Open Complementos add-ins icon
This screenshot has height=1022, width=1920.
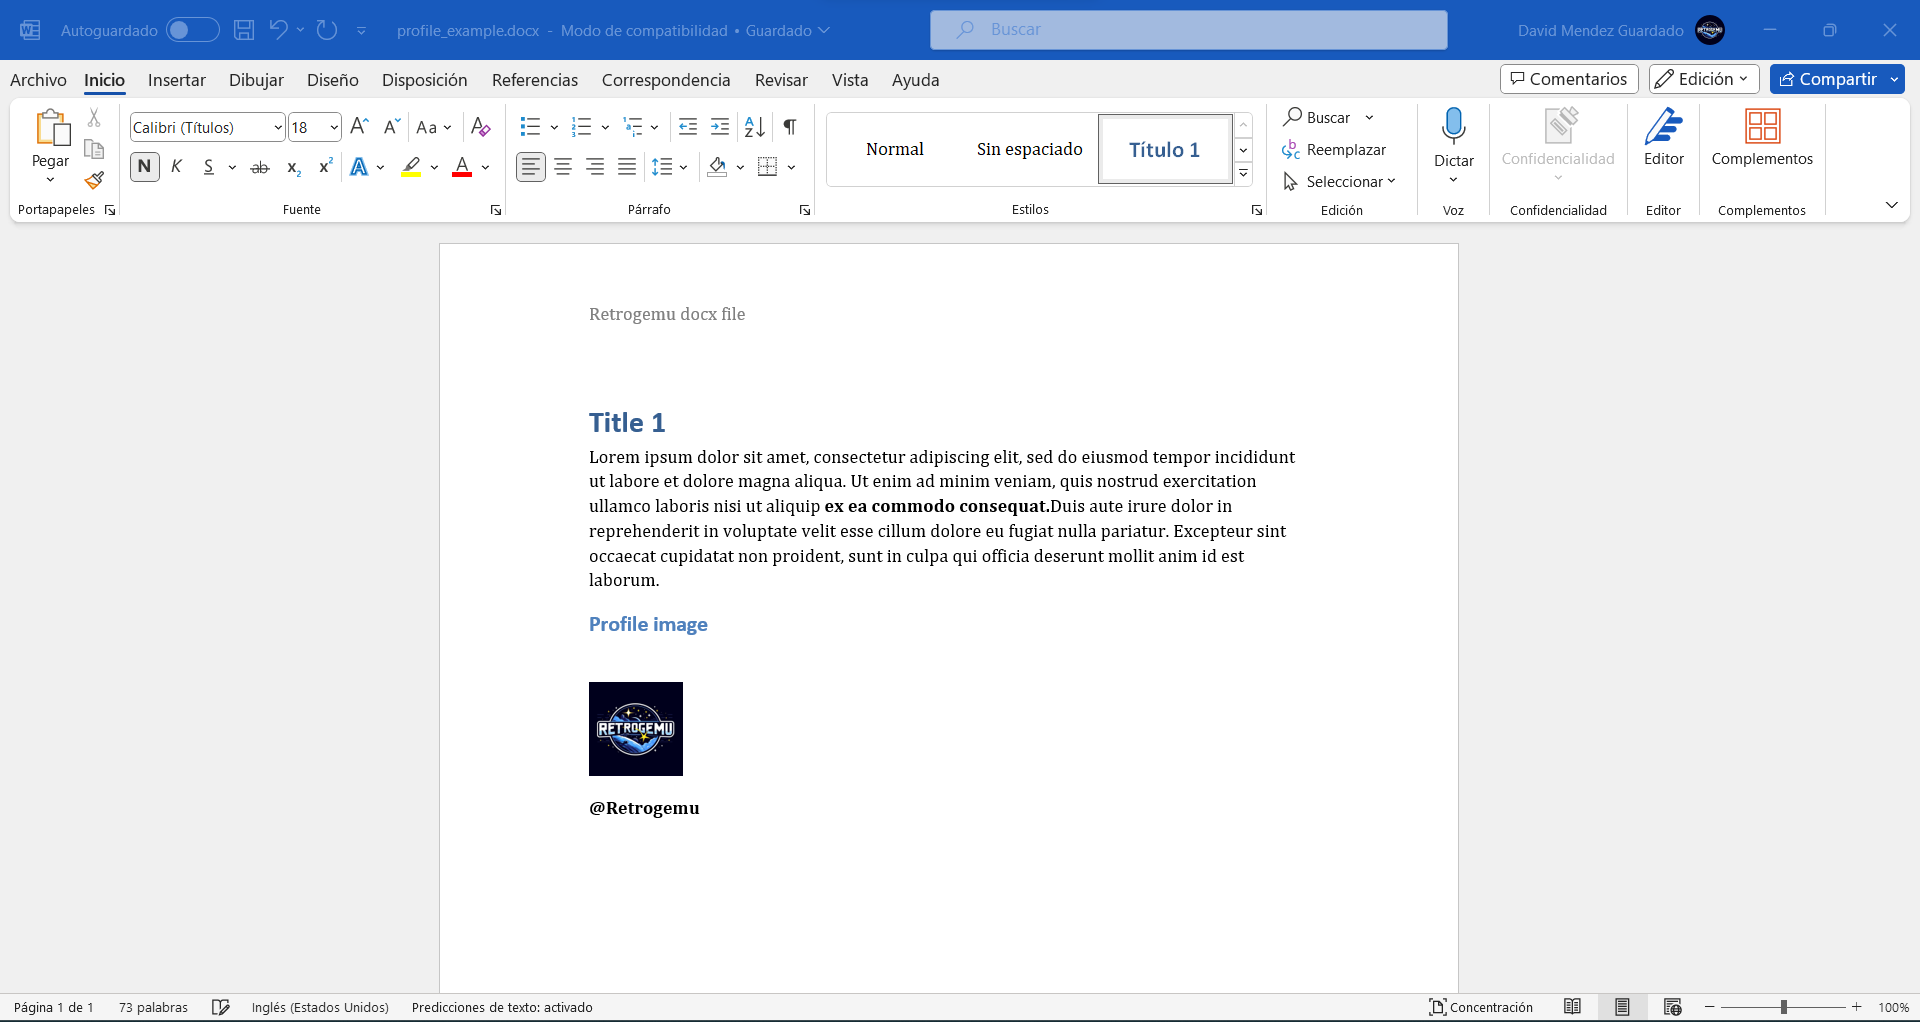coord(1762,127)
